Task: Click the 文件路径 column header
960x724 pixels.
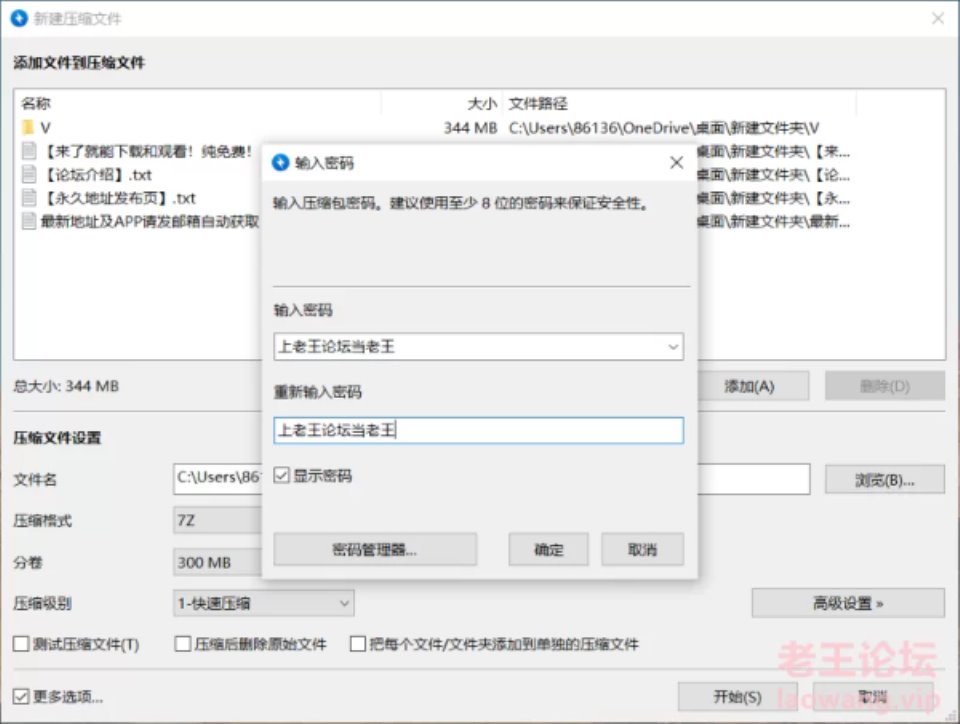Action: 538,103
